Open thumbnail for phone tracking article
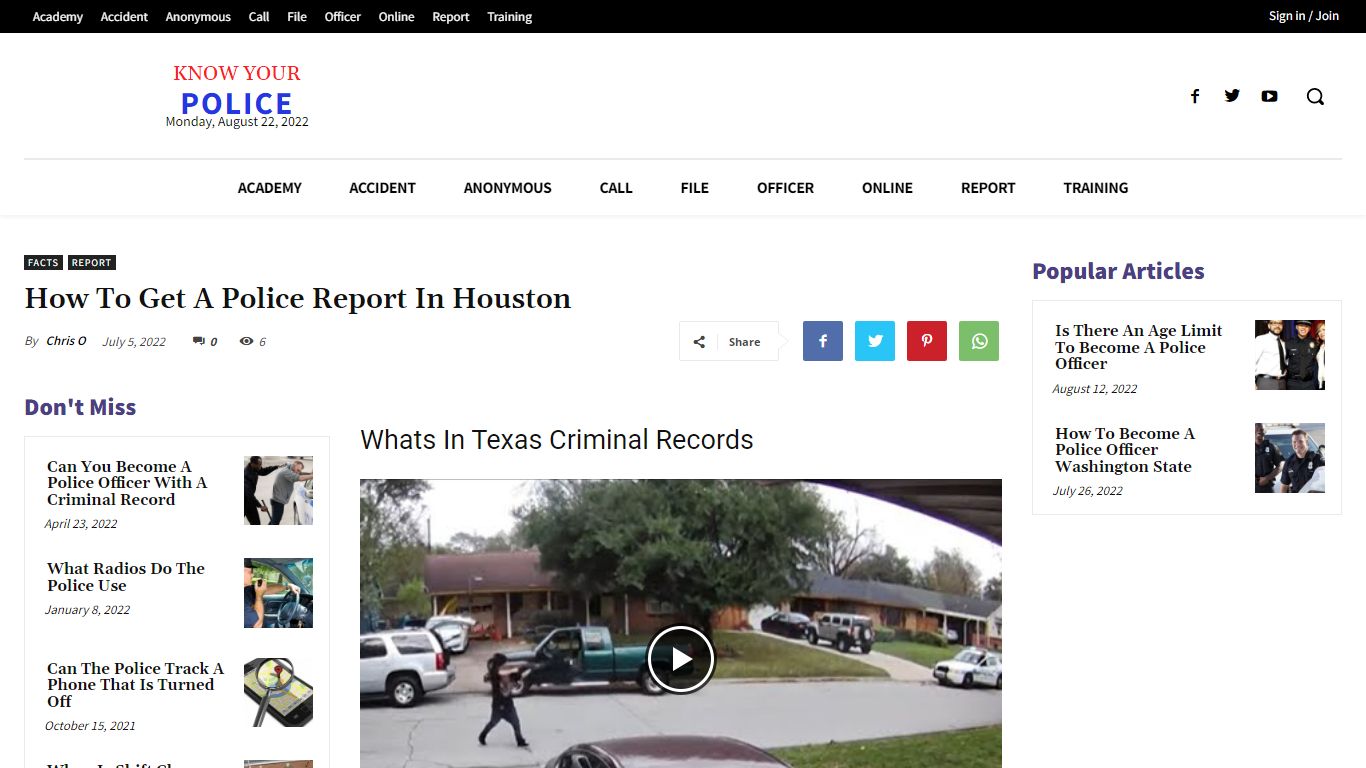This screenshot has width=1366, height=768. [x=278, y=692]
